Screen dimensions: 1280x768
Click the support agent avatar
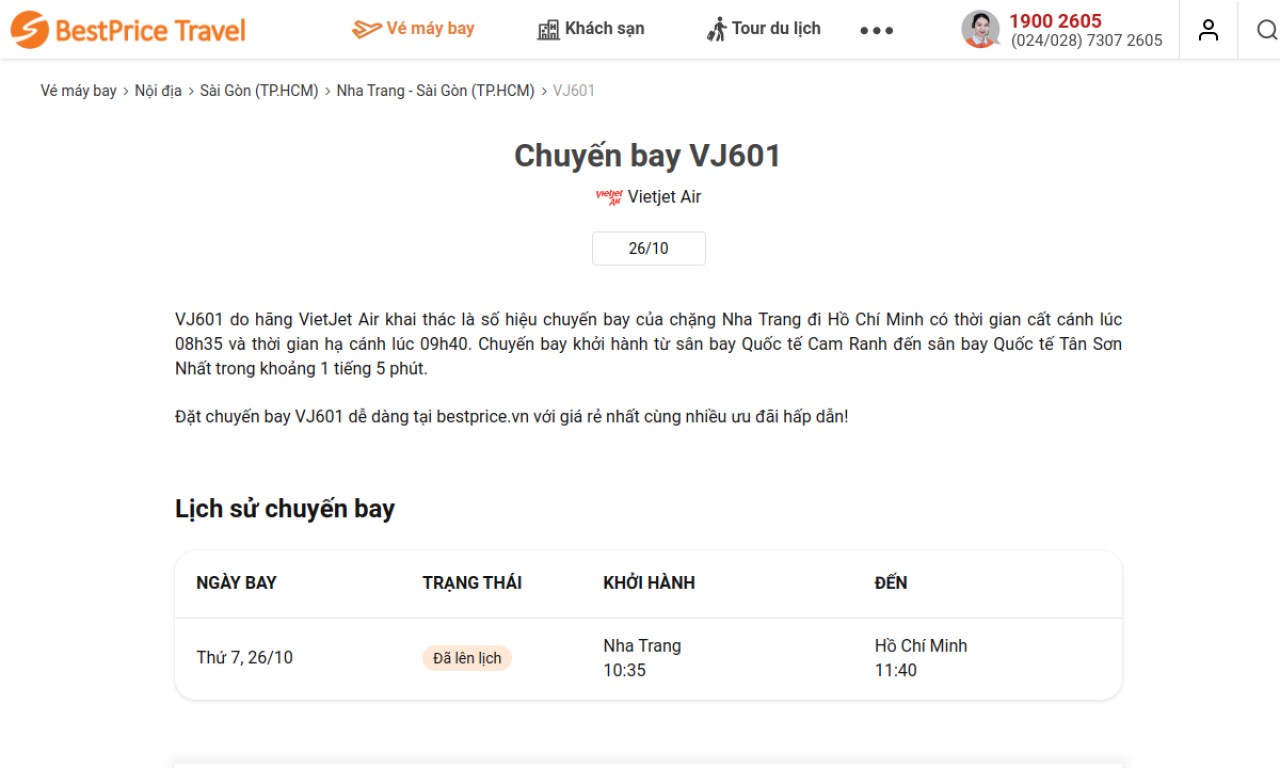(x=980, y=29)
